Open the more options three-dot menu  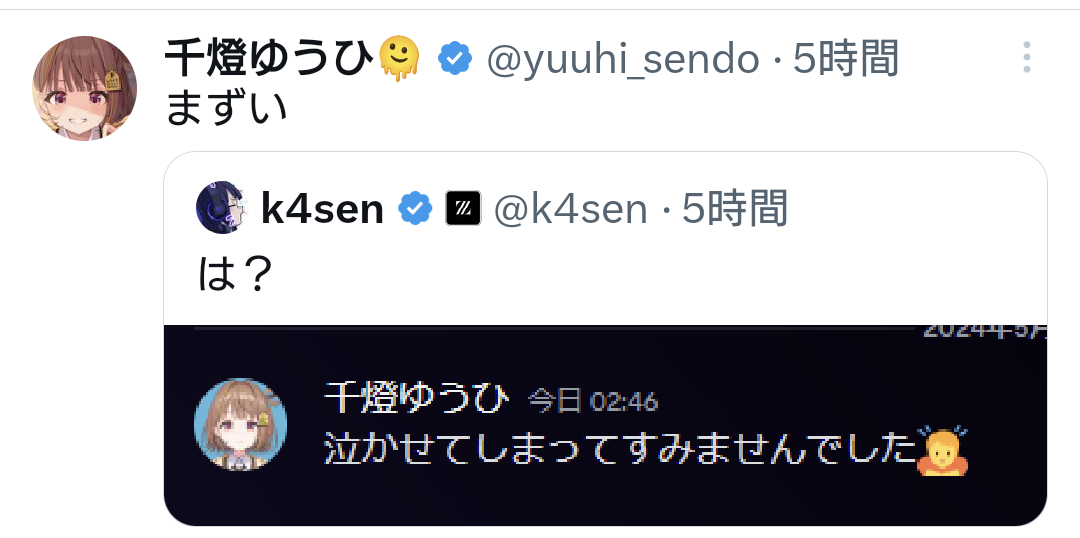click(x=1026, y=57)
